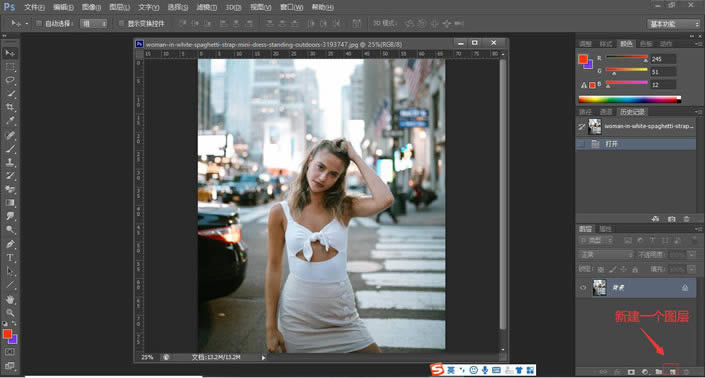The image size is (705, 378).
Task: Pick the Type tool in toolbar
Action: tap(10, 258)
